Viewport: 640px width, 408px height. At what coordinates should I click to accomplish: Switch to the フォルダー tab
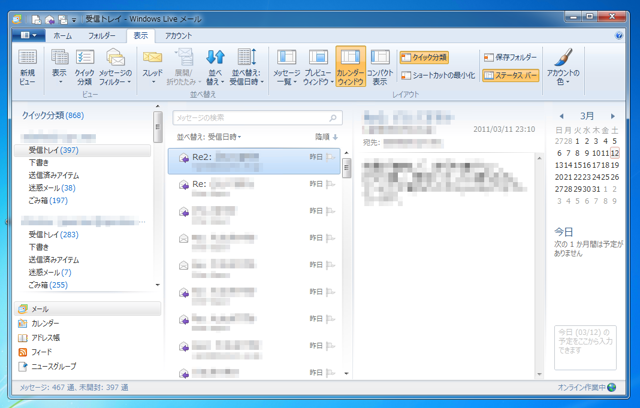click(x=102, y=36)
